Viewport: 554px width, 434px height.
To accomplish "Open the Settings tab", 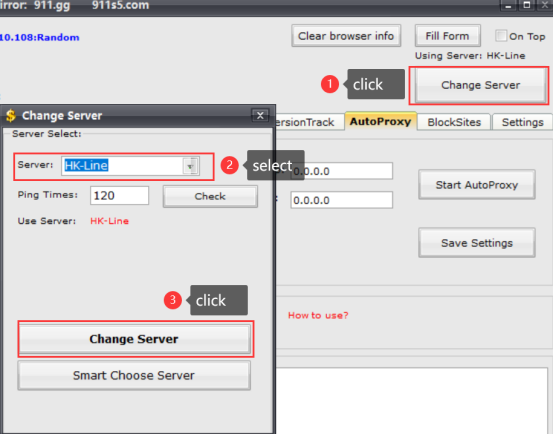I will pyautogui.click(x=522, y=122).
